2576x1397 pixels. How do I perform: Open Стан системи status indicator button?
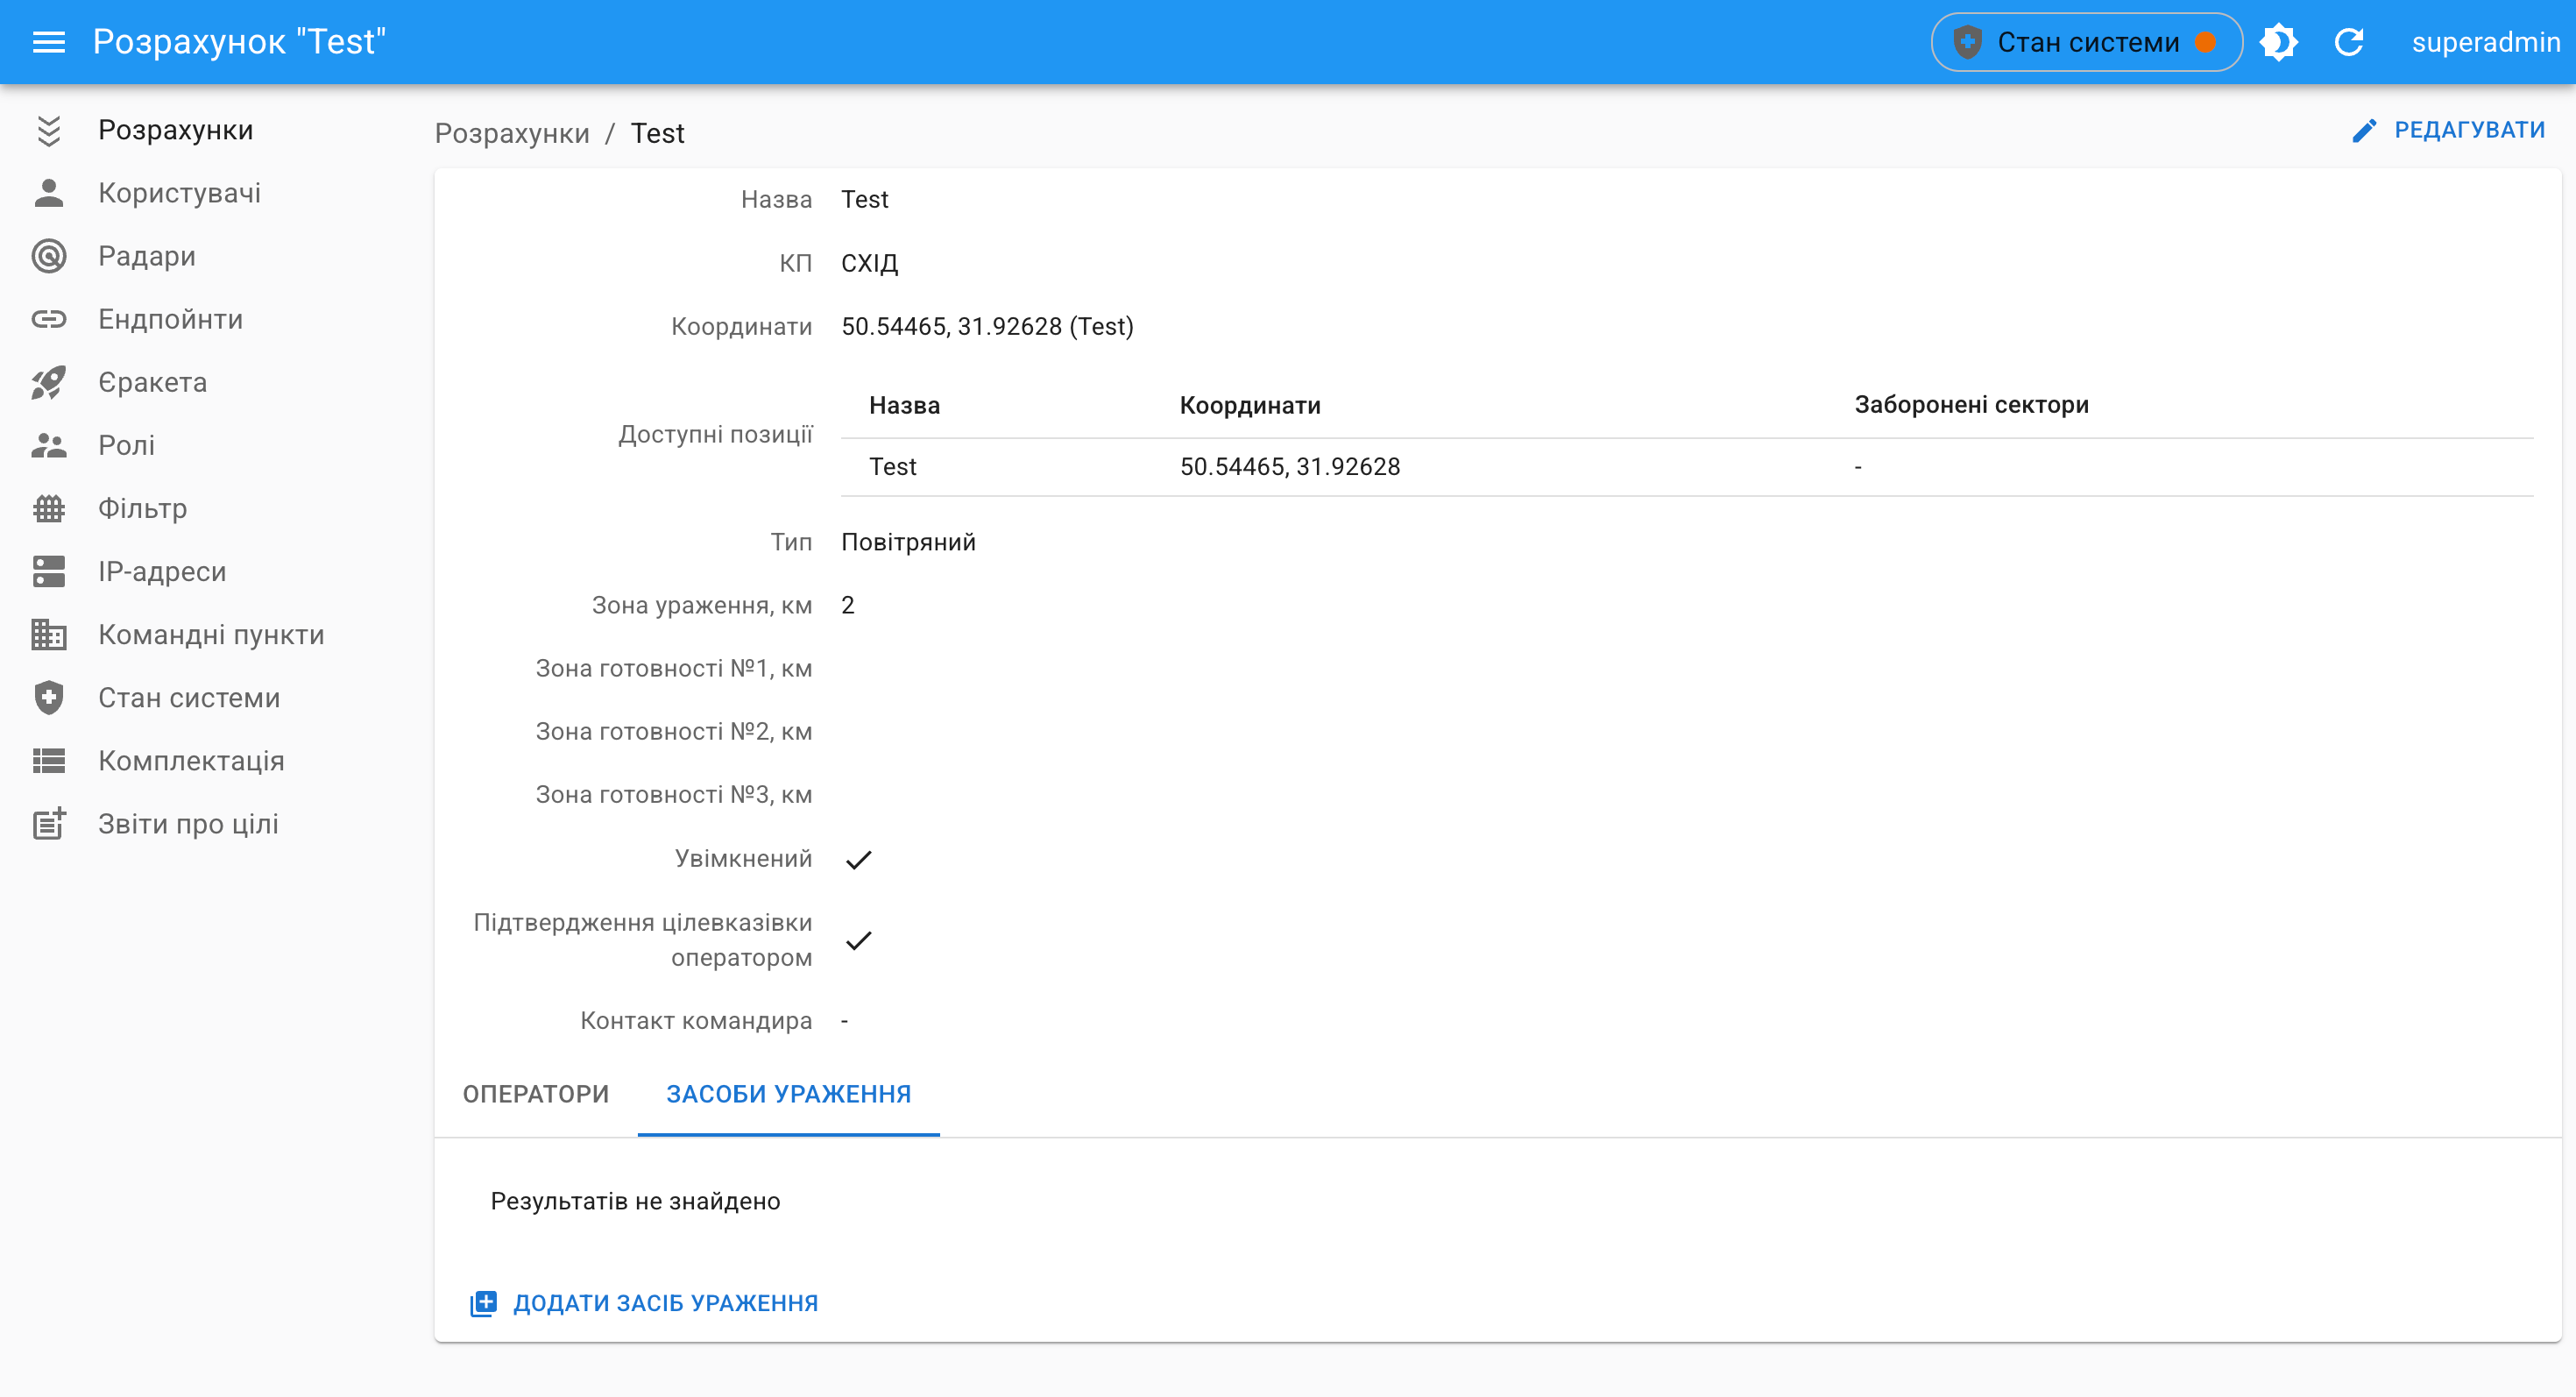tap(2086, 42)
